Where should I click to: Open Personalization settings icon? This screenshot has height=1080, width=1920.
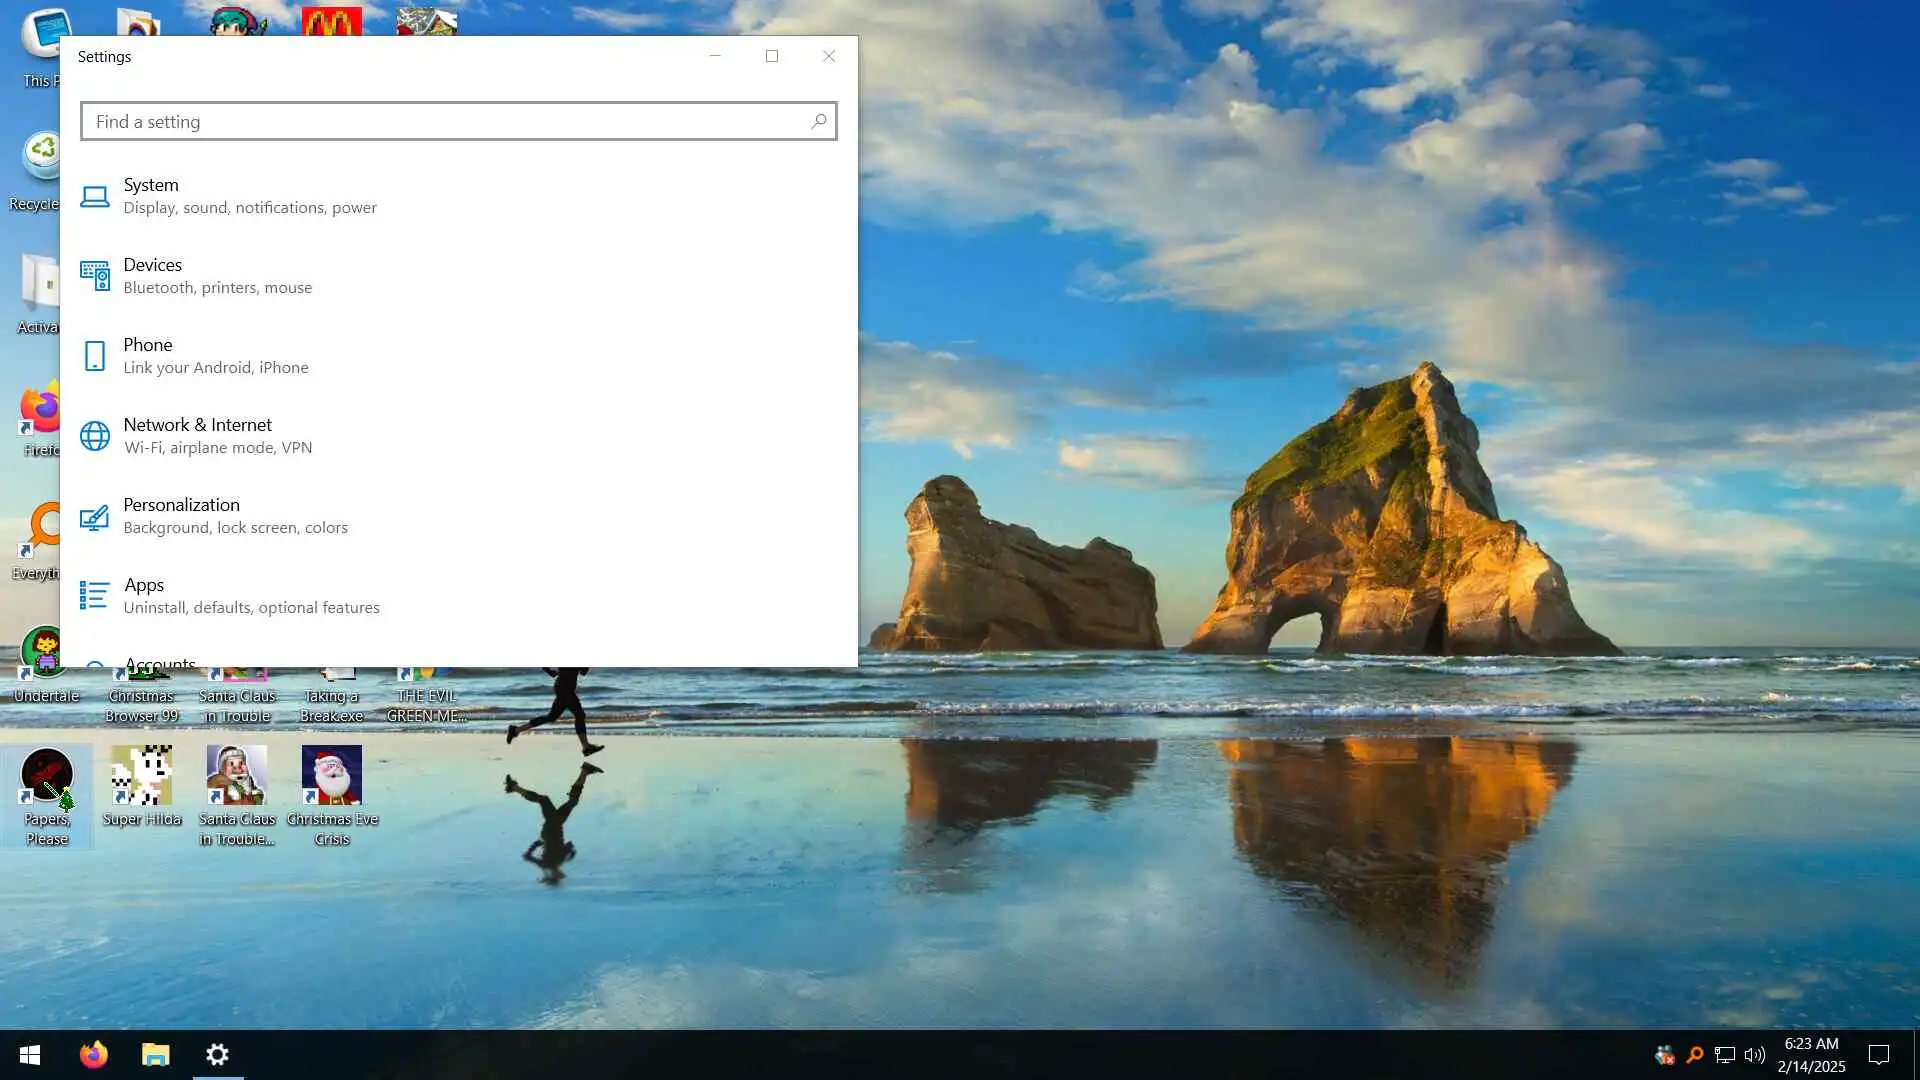click(x=95, y=516)
